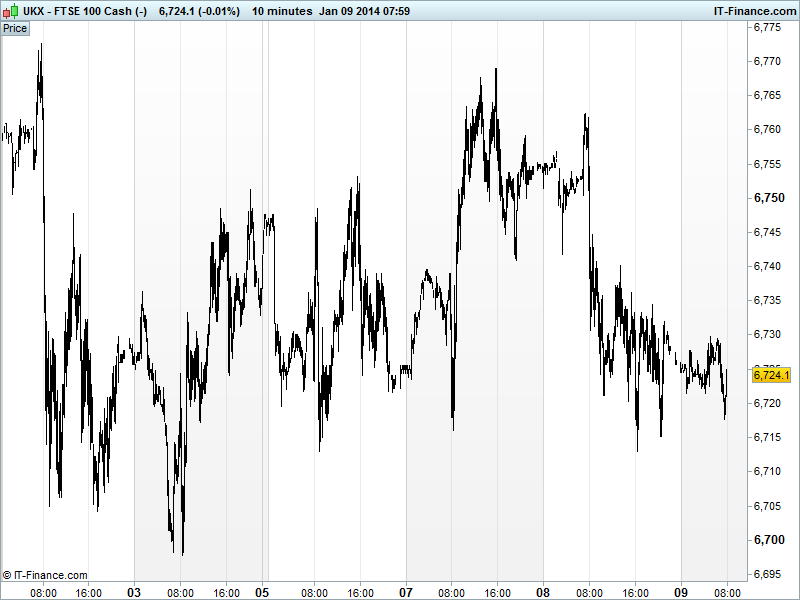800x600 pixels.
Task: Click the © IT-Finance.com copyright link
Action: click(x=45, y=575)
